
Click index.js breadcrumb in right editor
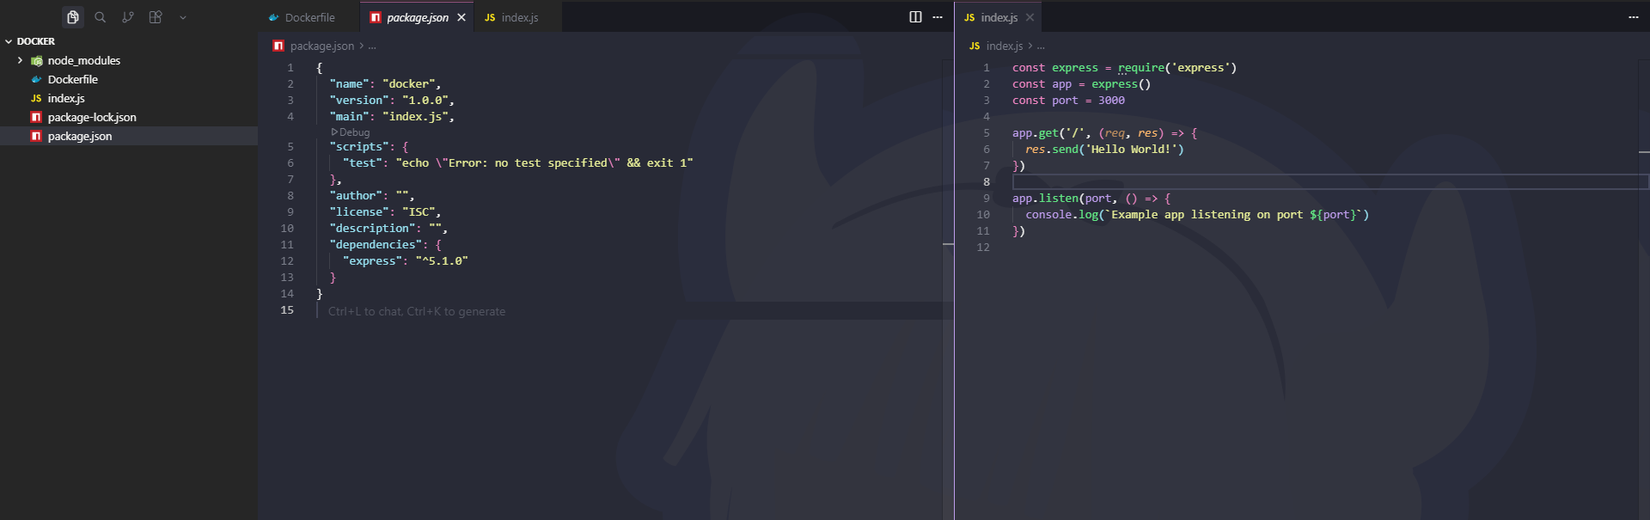1004,46
